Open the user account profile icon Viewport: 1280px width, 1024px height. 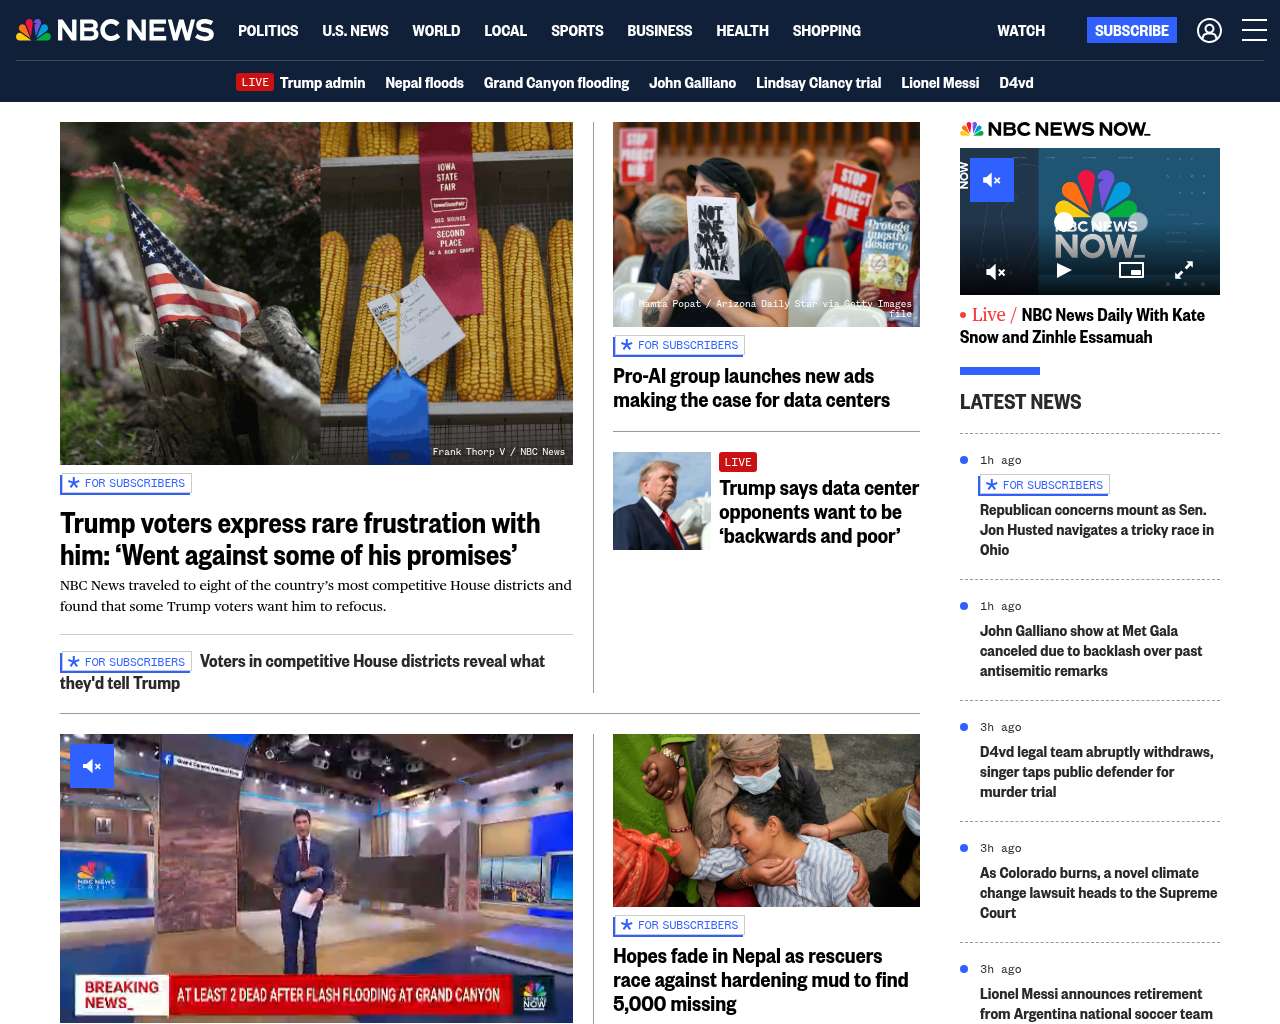tap(1209, 31)
